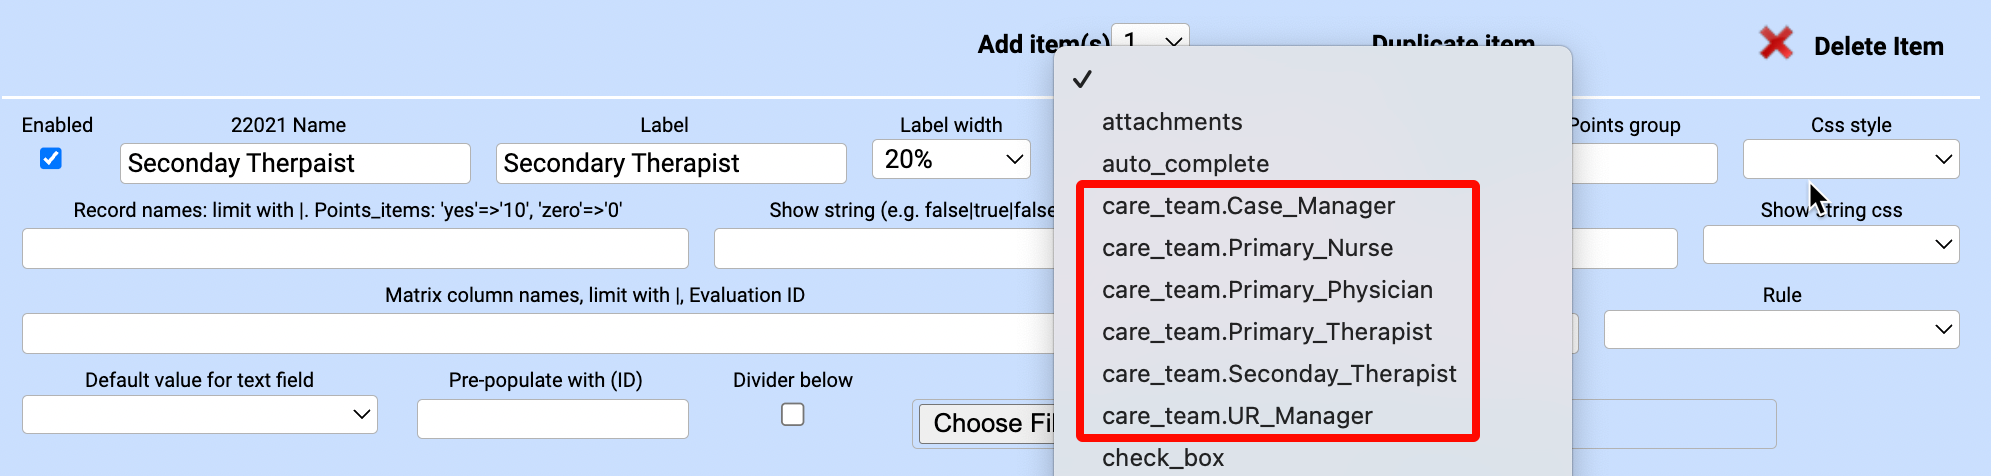Toggle the Divider below checkbox

pyautogui.click(x=793, y=414)
